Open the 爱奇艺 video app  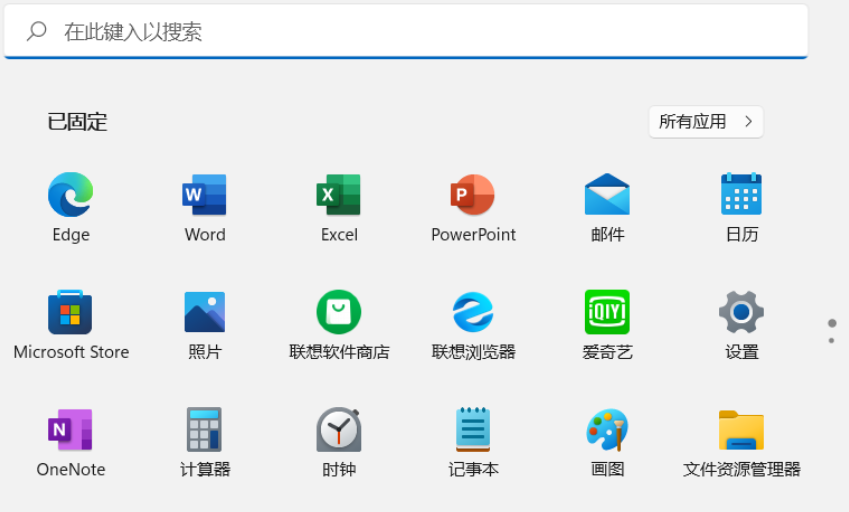coord(607,313)
